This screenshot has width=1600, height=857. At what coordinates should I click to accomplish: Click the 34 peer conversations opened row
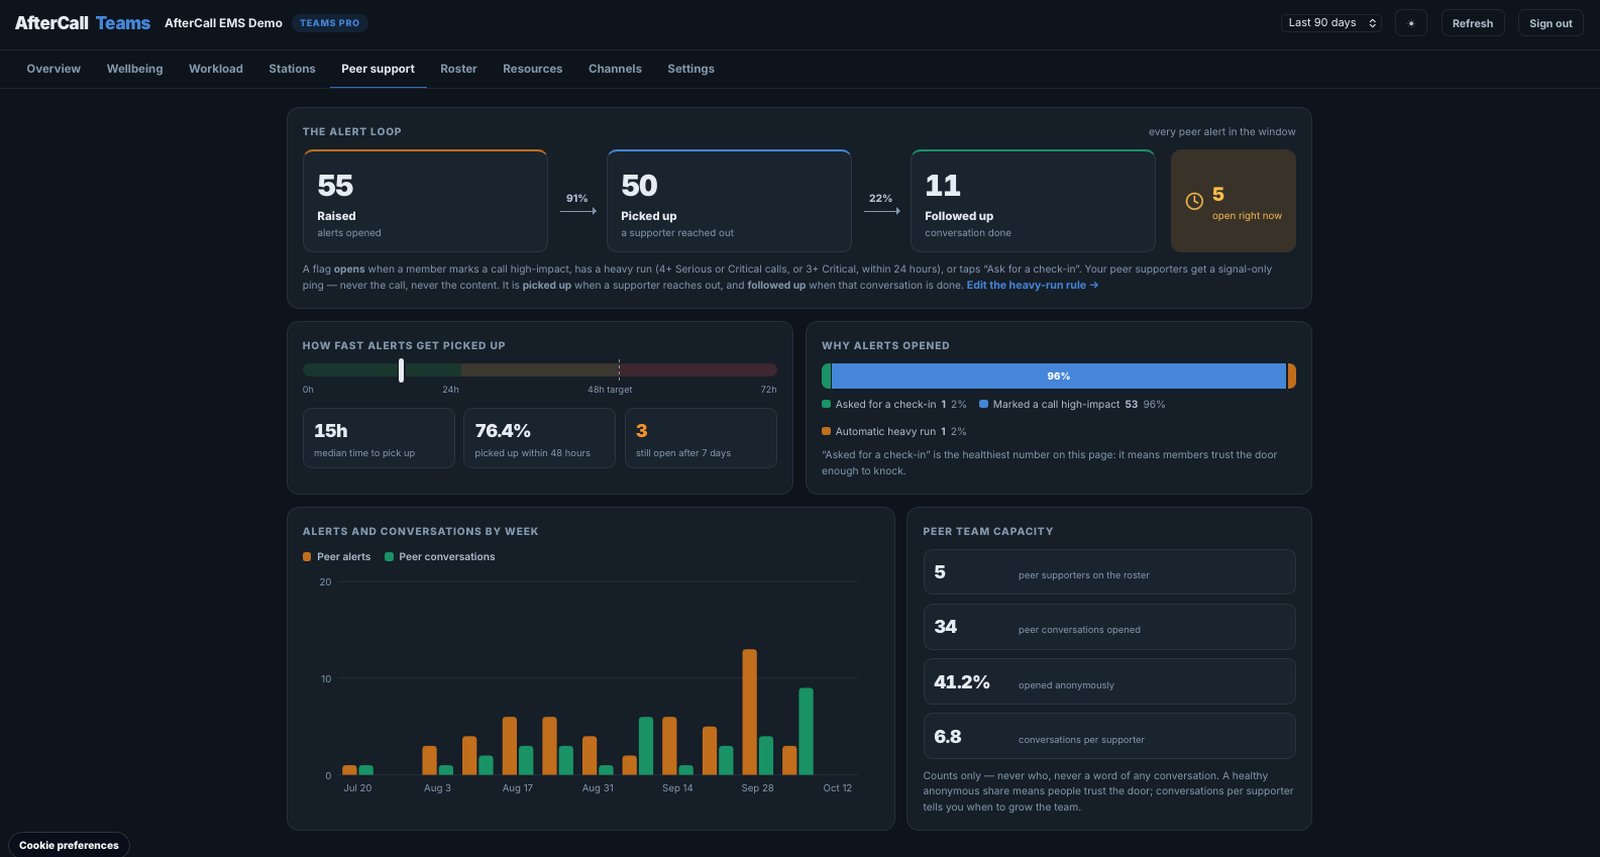[x=1109, y=627]
